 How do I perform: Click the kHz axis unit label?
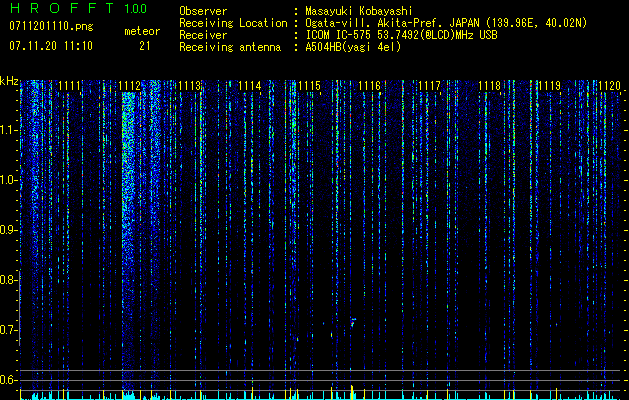(9, 81)
